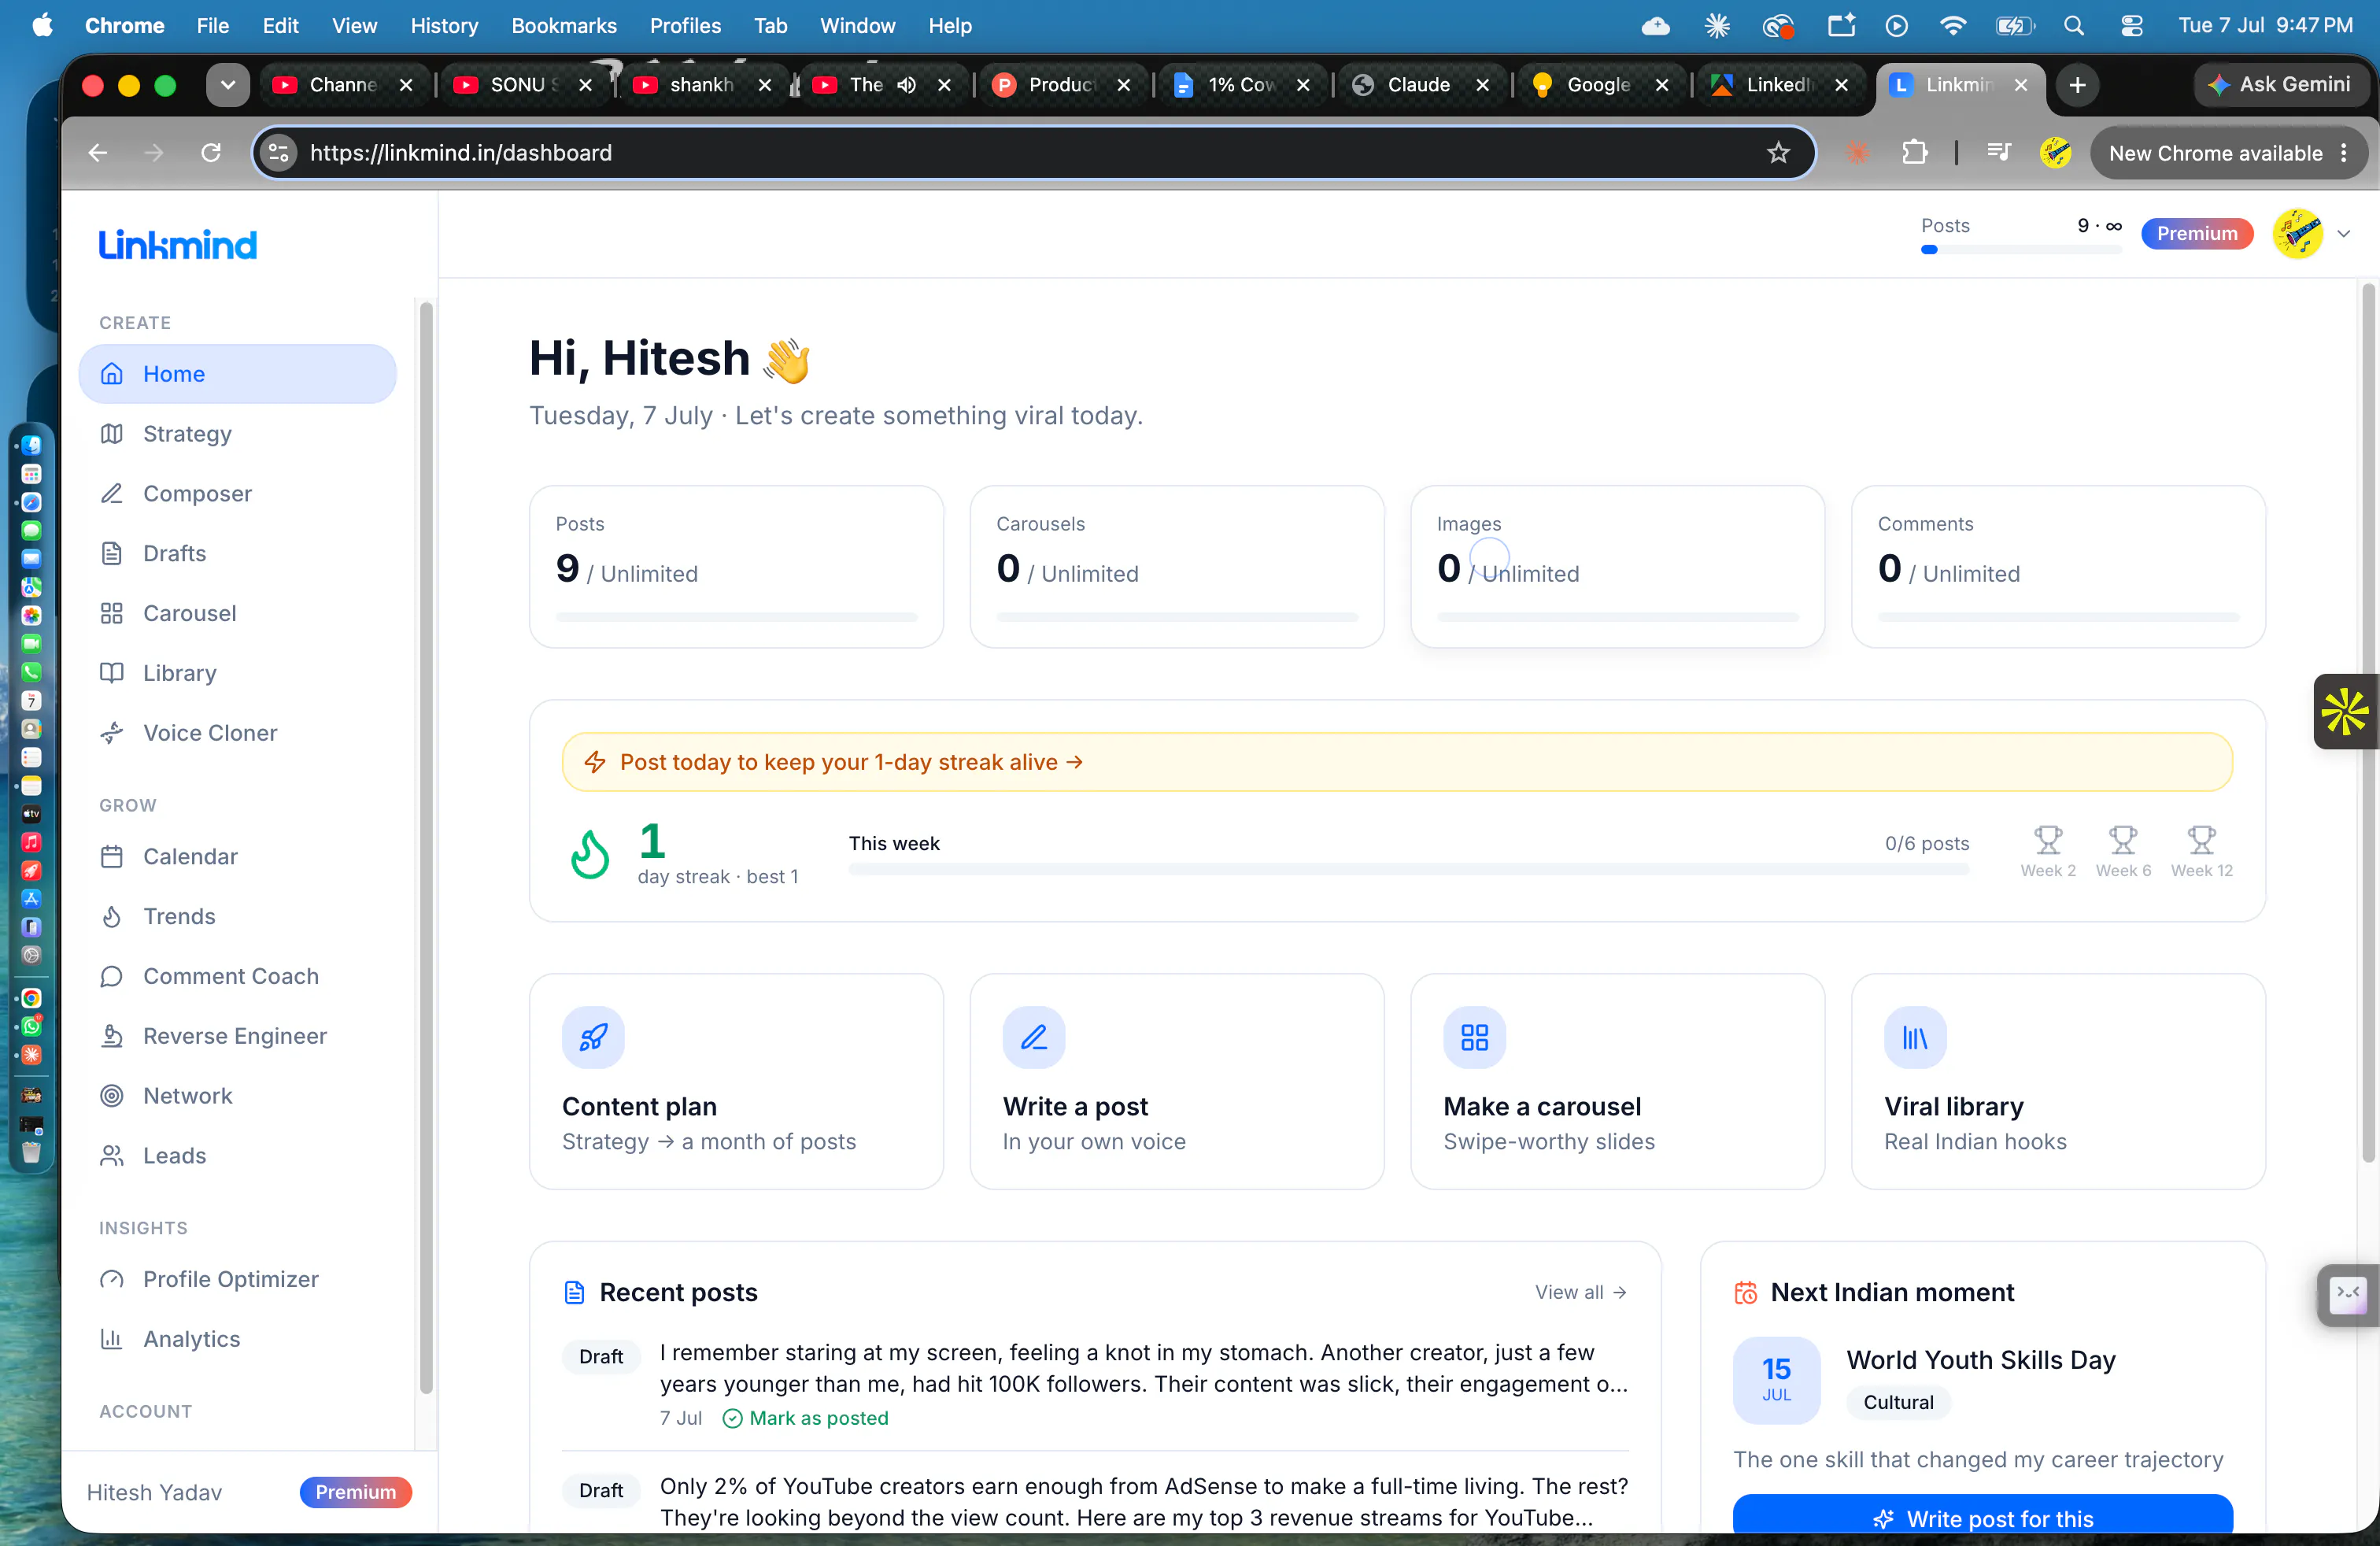Screen dimensions: 2380x1546
Task: Click the Week 6 trophy icon
Action: pyautogui.click(x=2123, y=840)
